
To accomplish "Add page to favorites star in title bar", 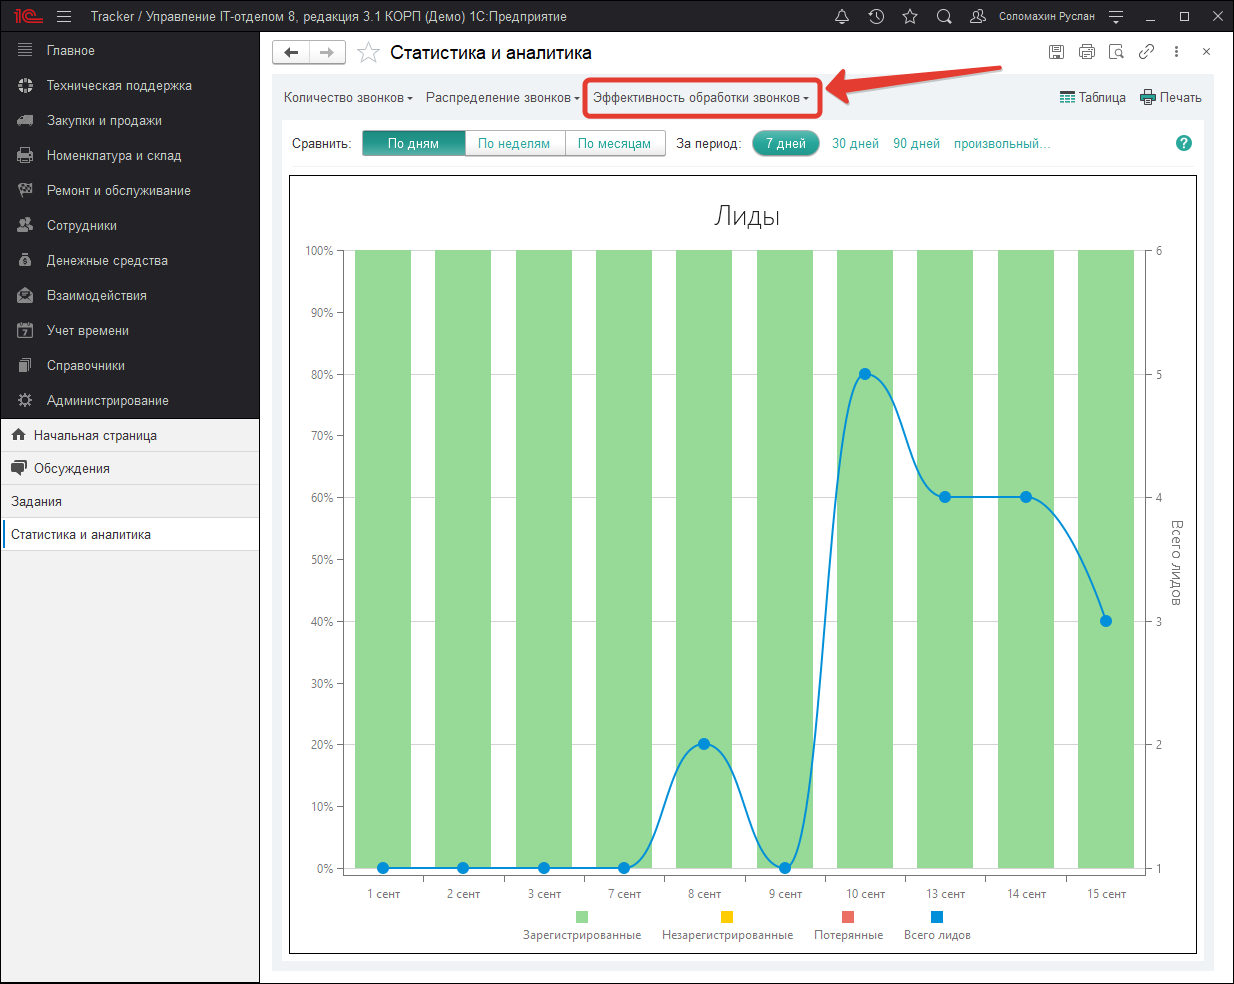I will coord(910,16).
